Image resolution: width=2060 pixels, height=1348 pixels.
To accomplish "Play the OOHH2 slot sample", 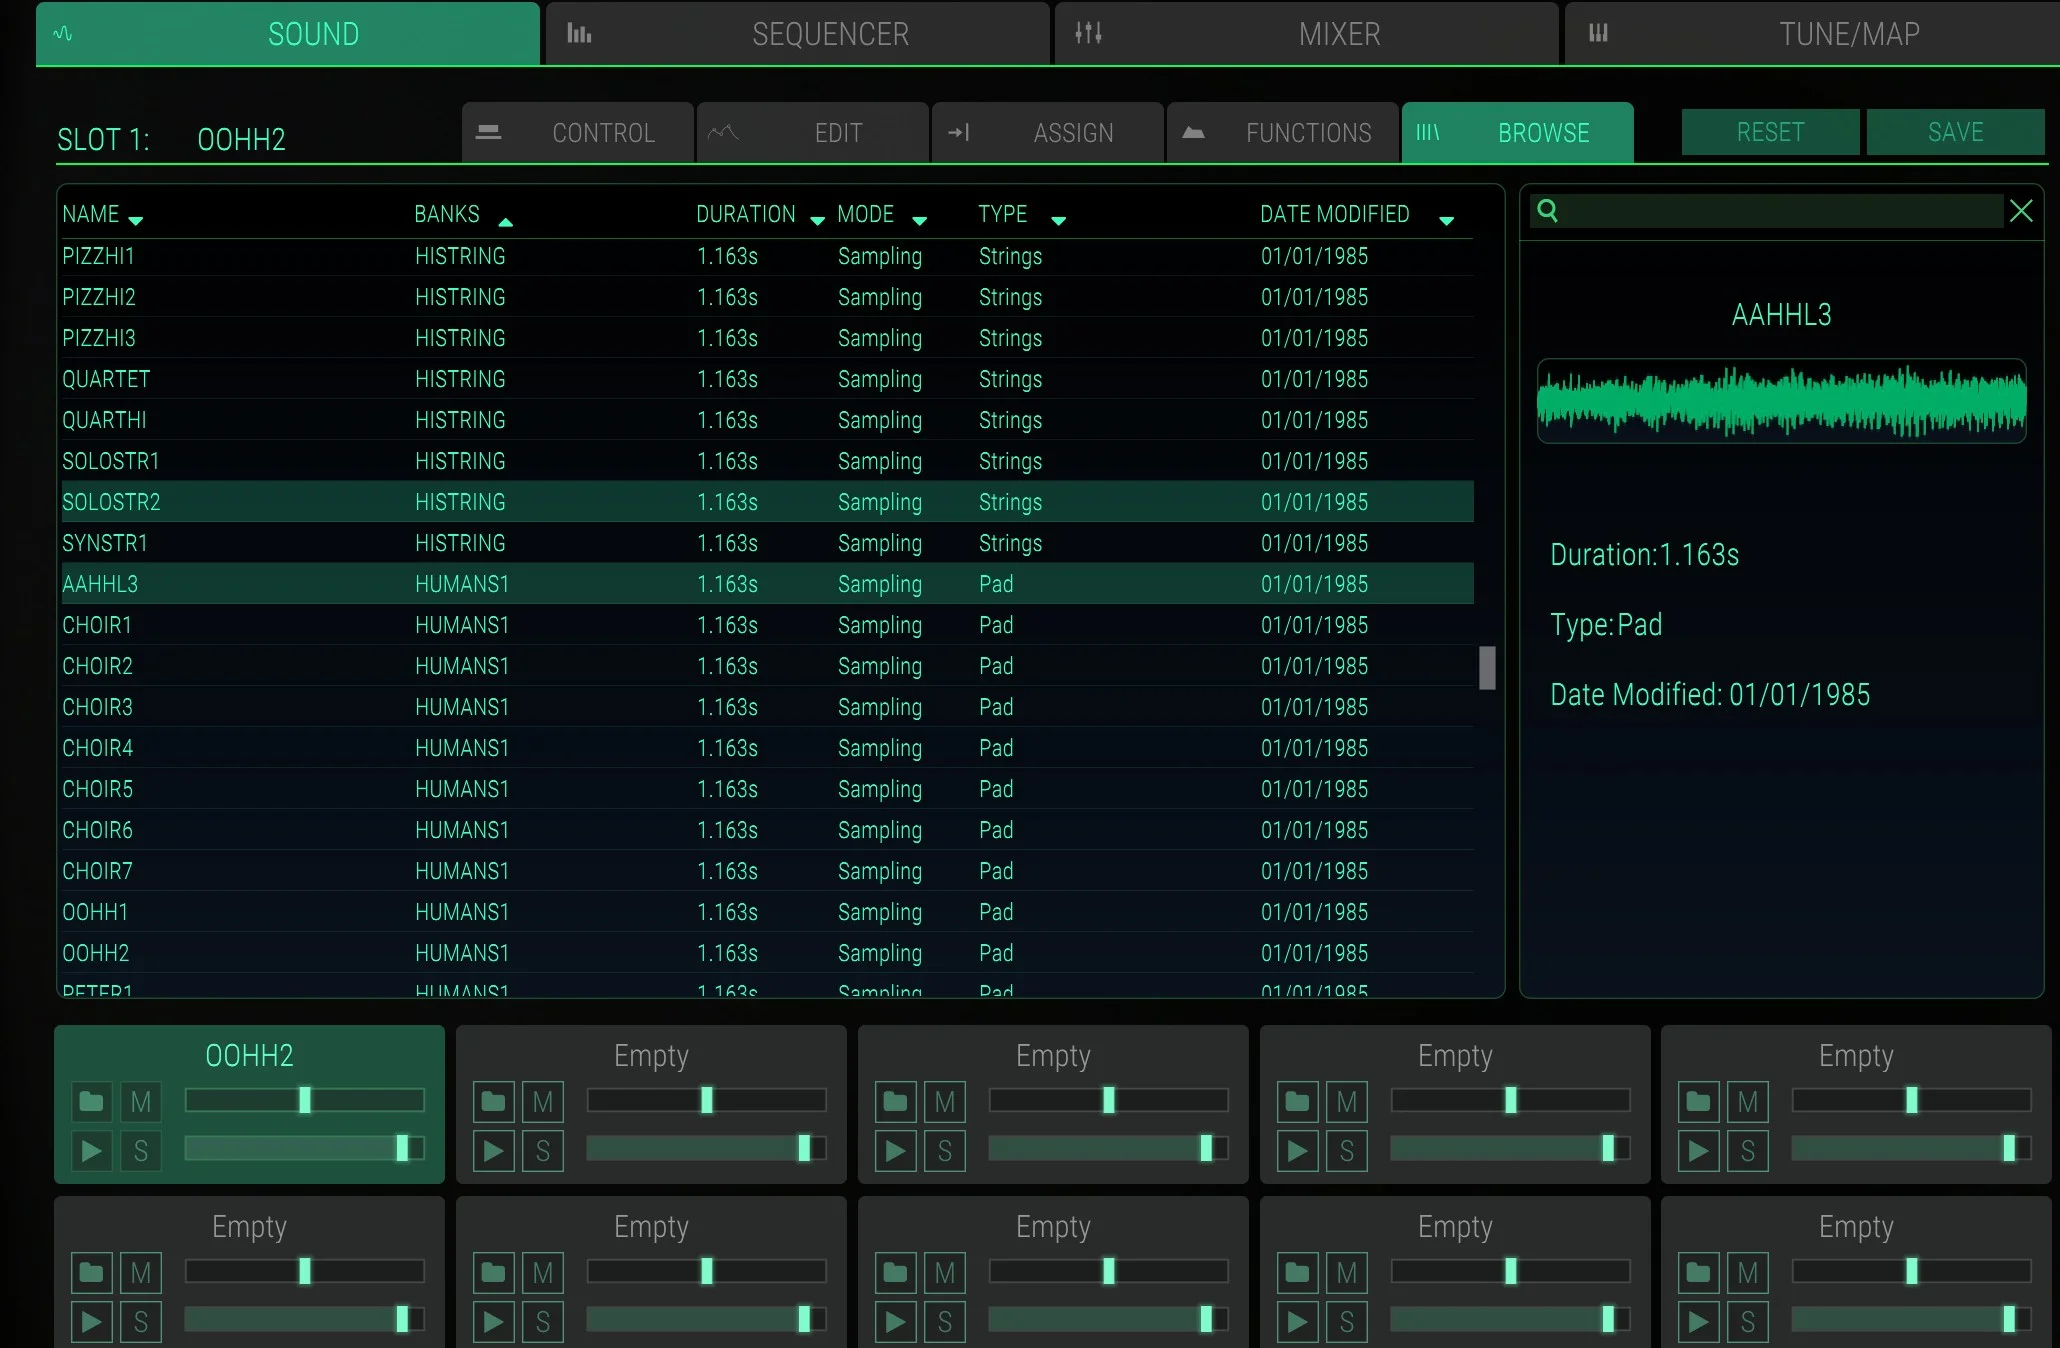I will [91, 1151].
